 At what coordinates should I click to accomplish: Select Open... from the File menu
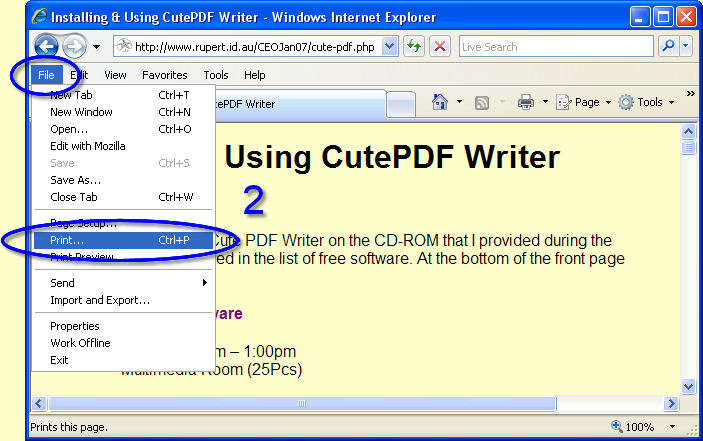click(x=122, y=129)
